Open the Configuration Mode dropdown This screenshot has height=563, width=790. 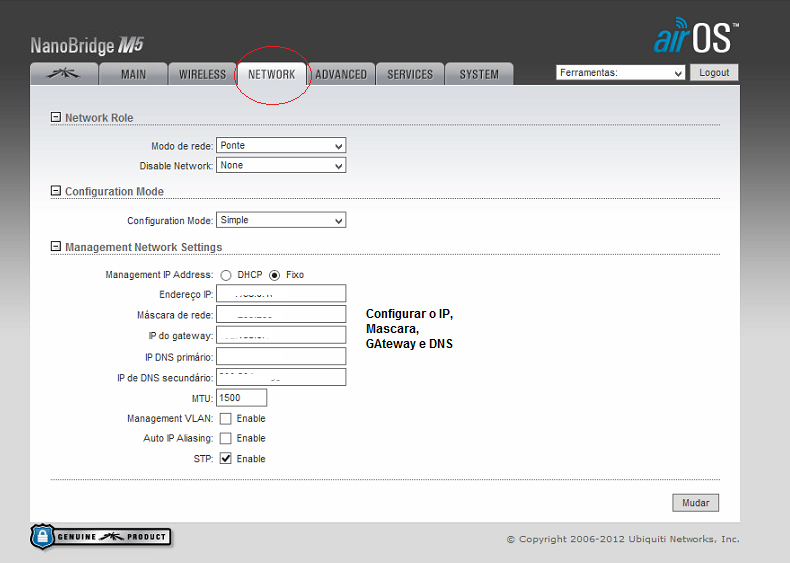pyautogui.click(x=281, y=220)
